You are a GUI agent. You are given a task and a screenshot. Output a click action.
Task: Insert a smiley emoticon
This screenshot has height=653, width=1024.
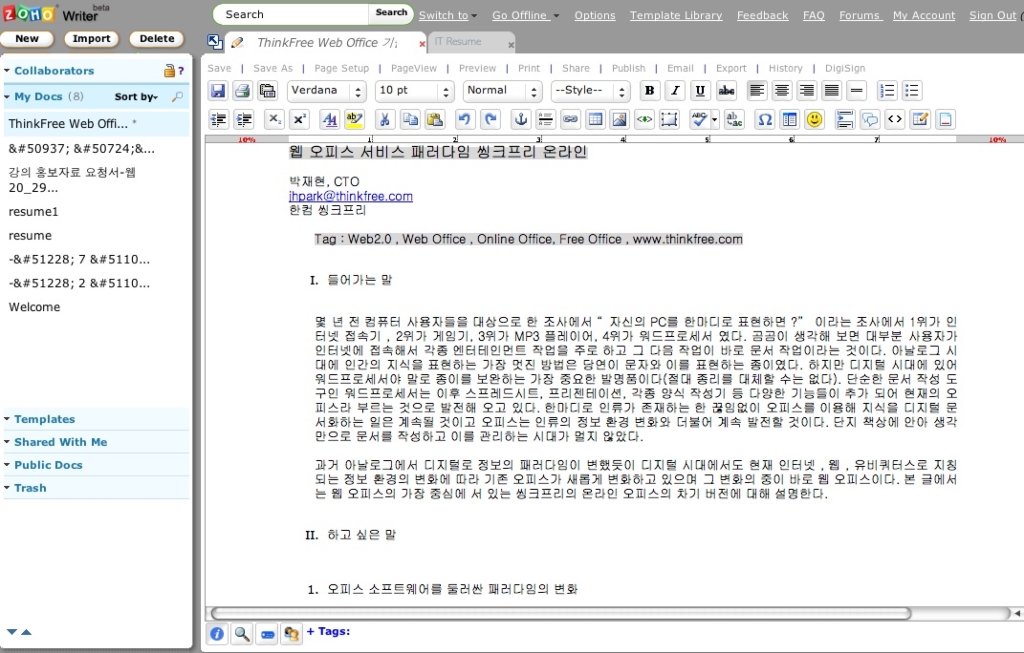click(x=814, y=119)
